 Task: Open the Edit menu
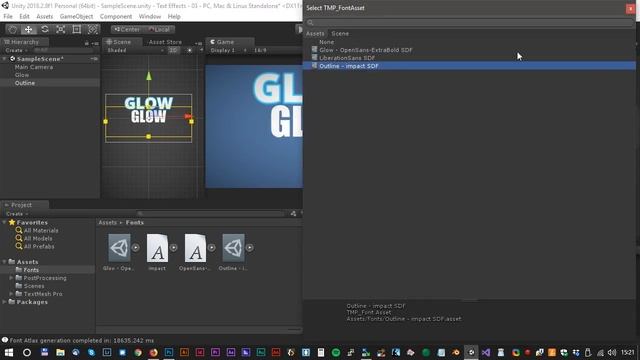click(24, 16)
